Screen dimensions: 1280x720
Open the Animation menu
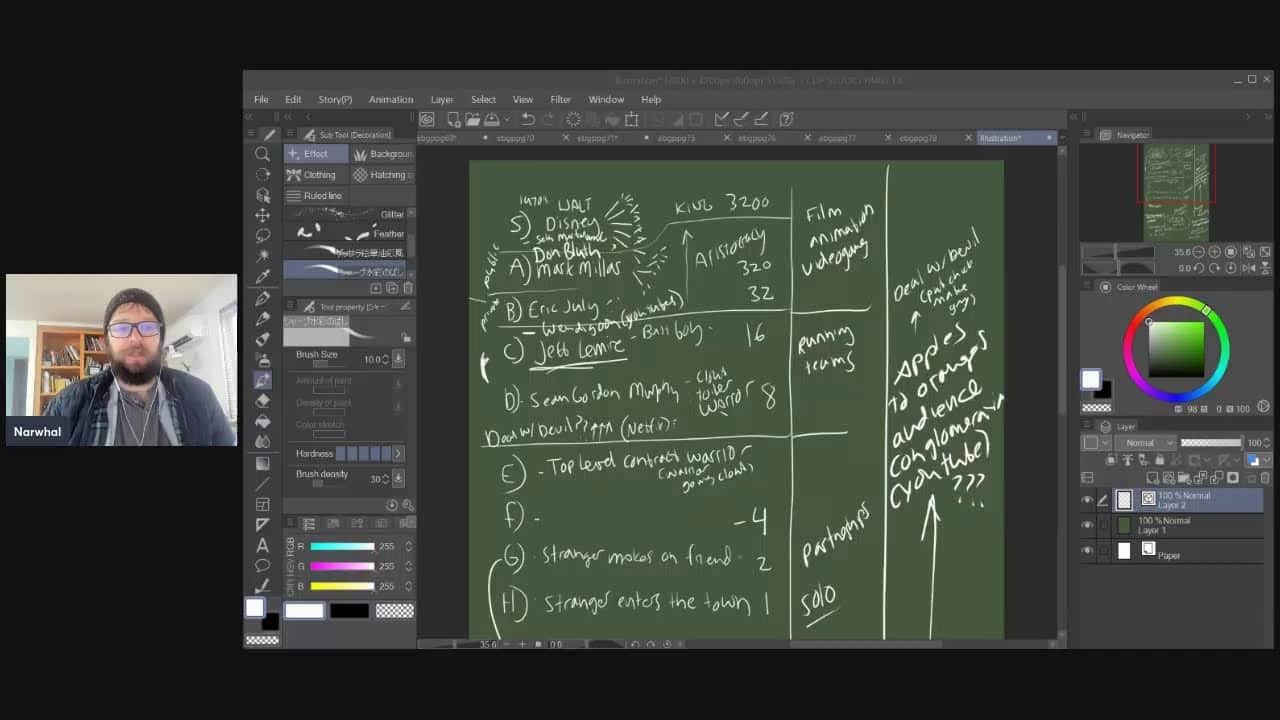[x=390, y=100]
